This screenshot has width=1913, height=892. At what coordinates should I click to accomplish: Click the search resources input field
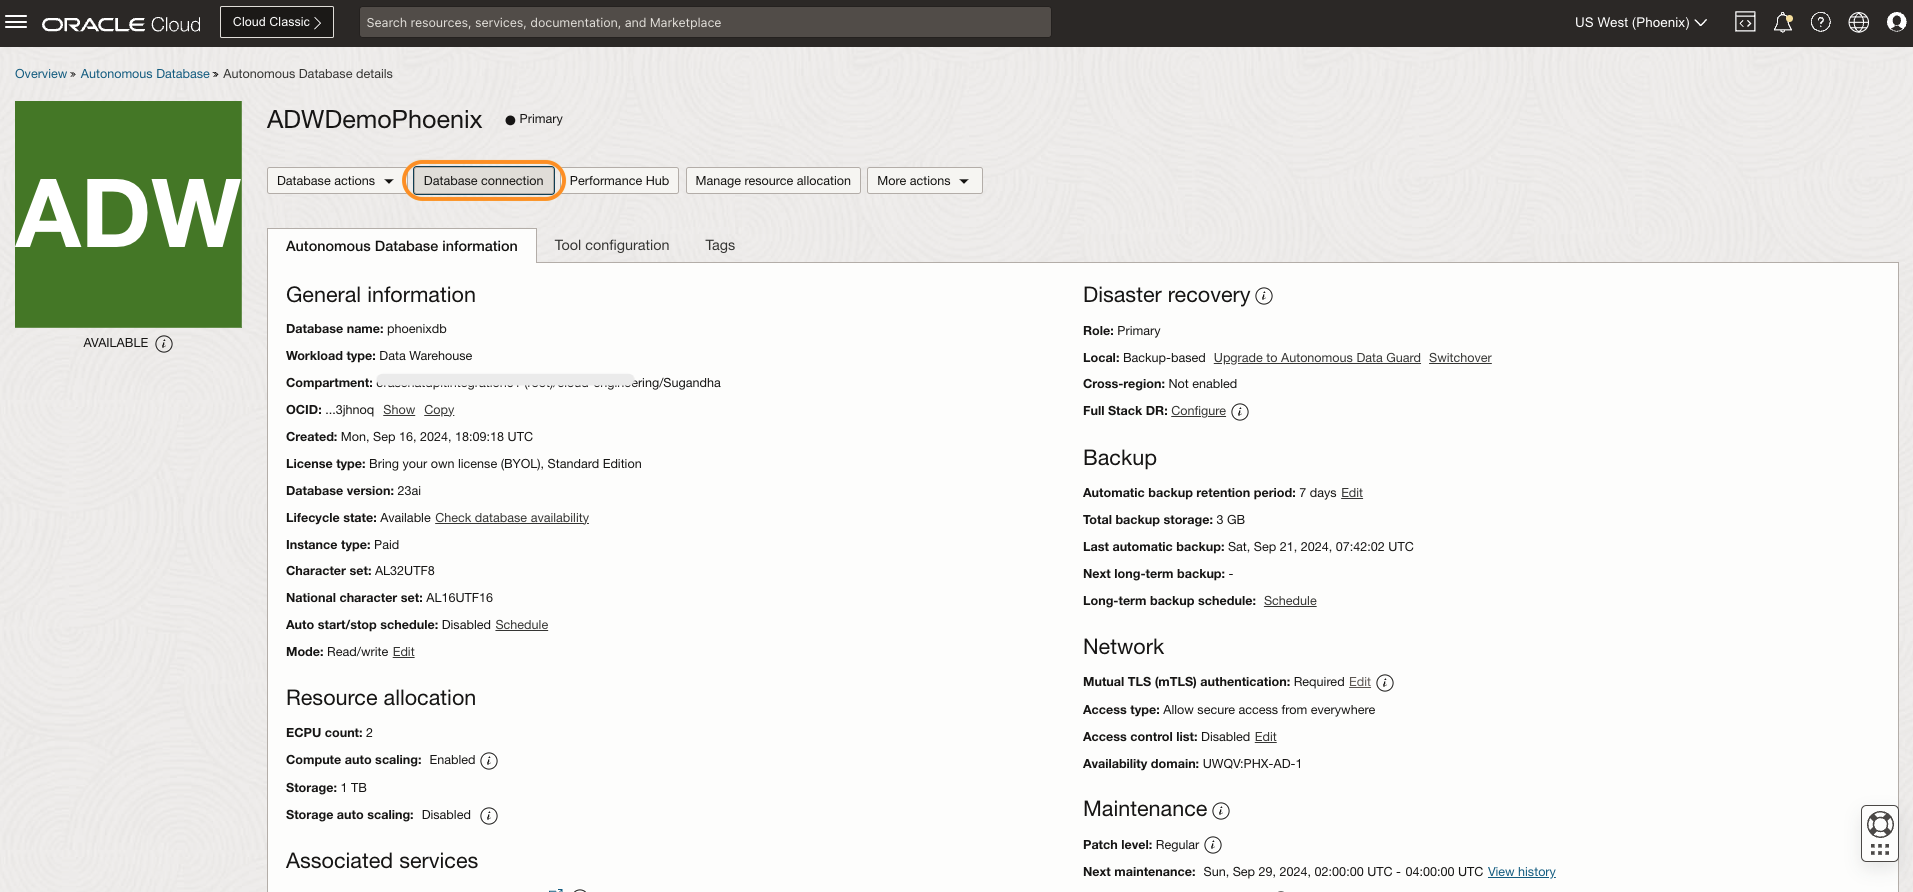(705, 22)
